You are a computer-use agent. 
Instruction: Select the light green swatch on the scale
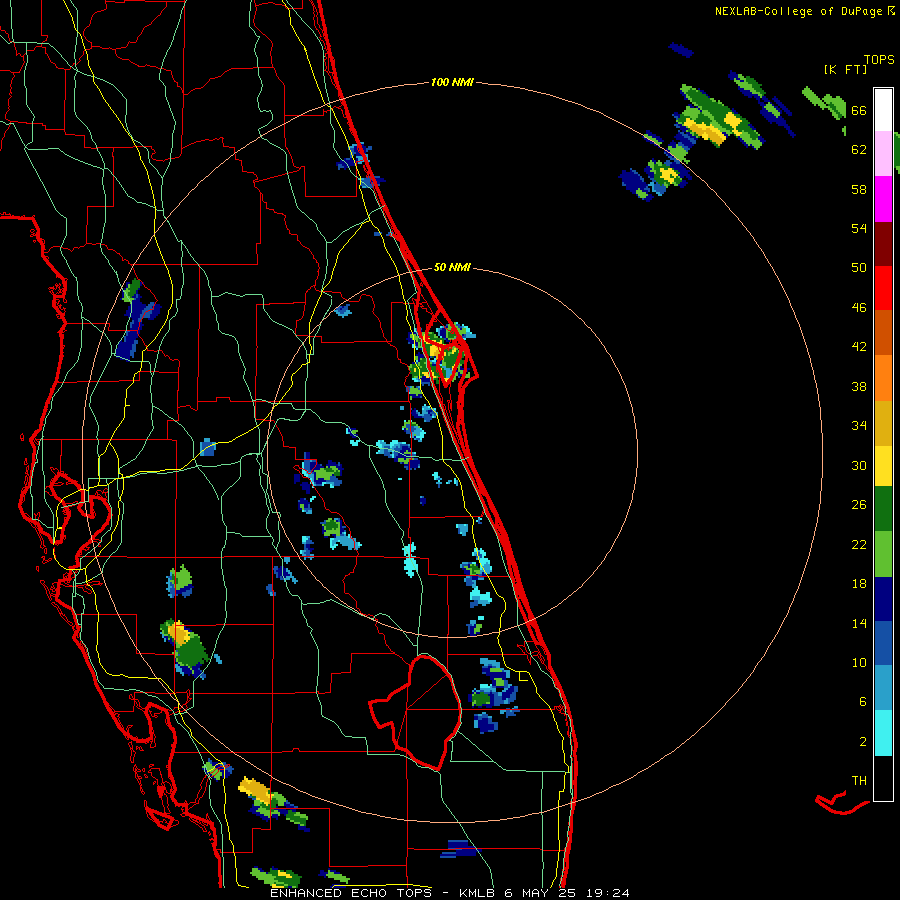pyautogui.click(x=883, y=554)
